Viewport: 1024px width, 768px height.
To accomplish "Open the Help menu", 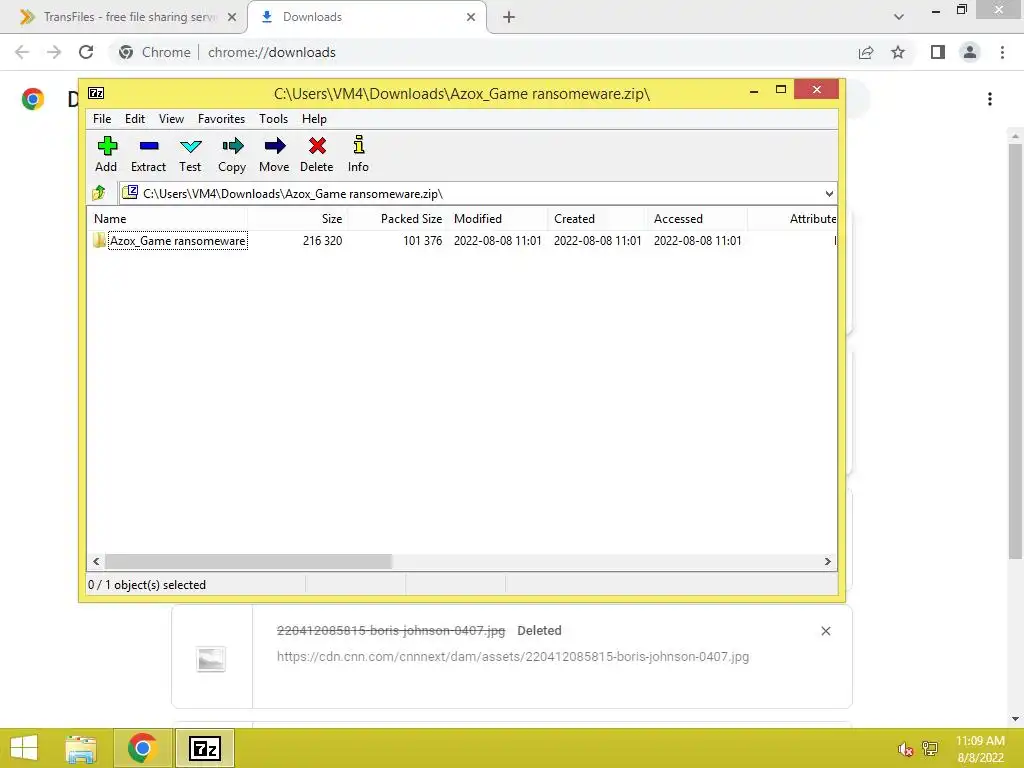I will pyautogui.click(x=314, y=119).
